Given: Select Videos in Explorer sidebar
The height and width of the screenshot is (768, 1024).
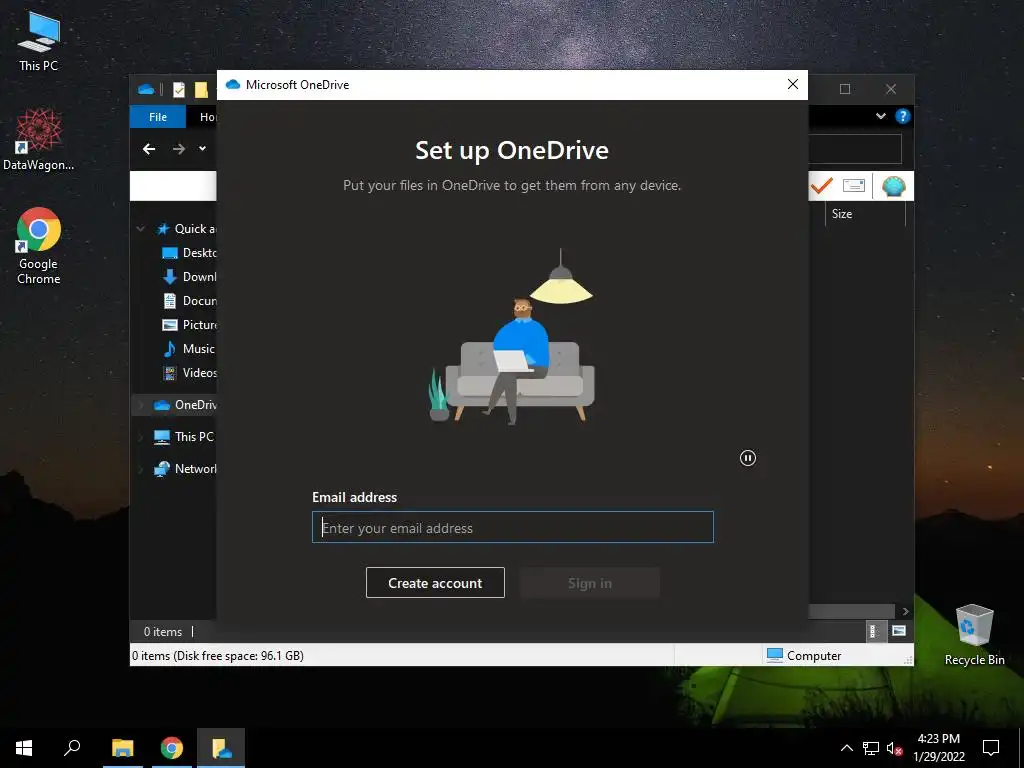Looking at the screenshot, I should pos(189,373).
